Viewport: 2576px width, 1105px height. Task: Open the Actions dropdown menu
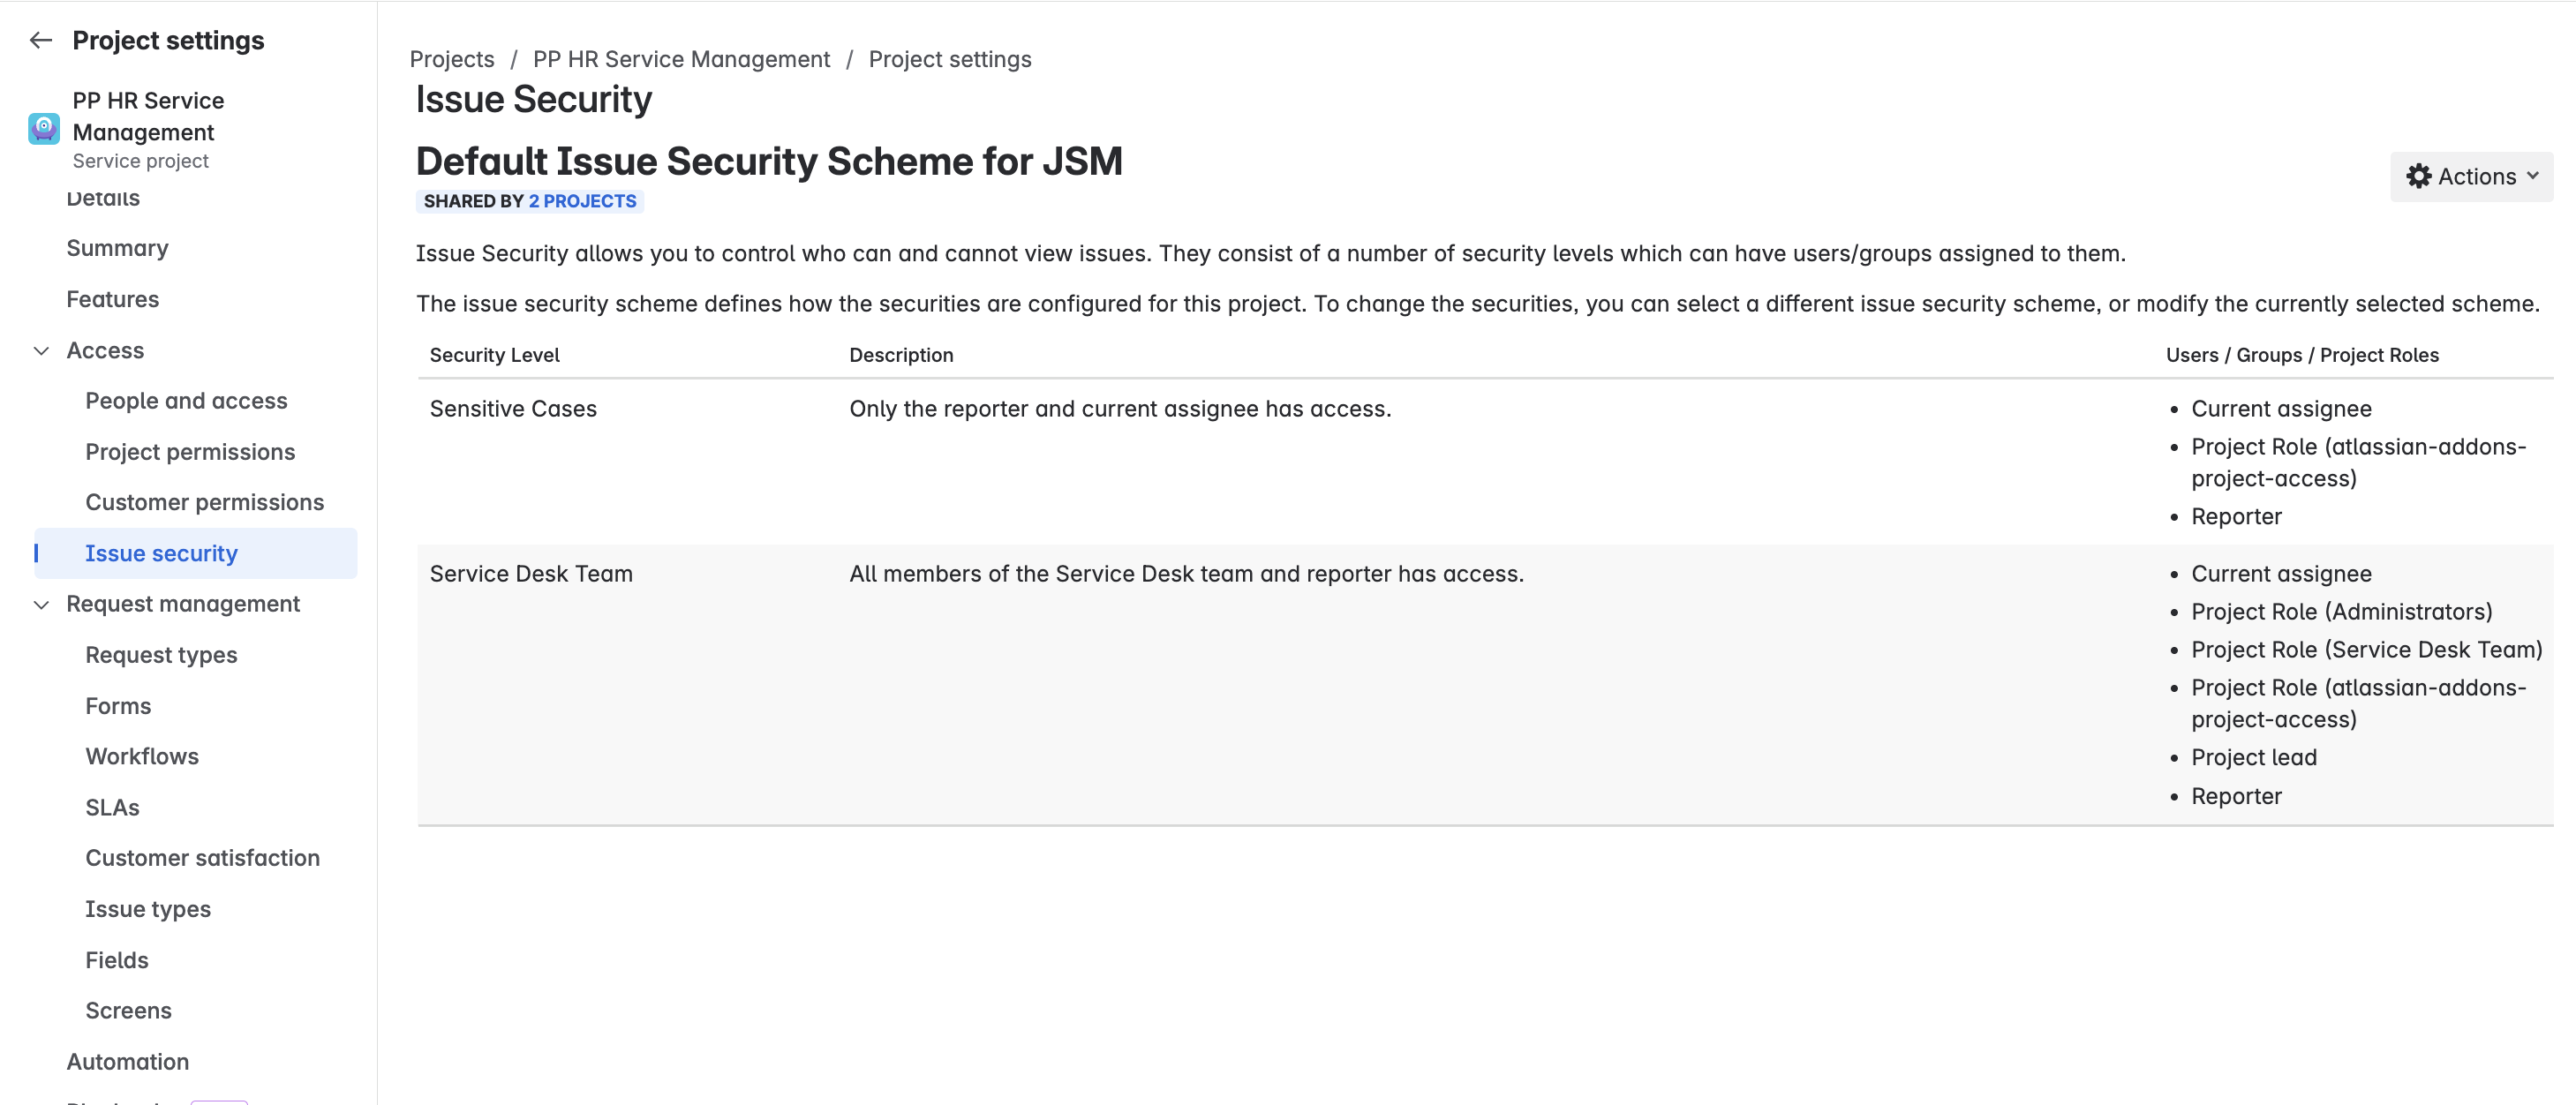click(x=2471, y=176)
